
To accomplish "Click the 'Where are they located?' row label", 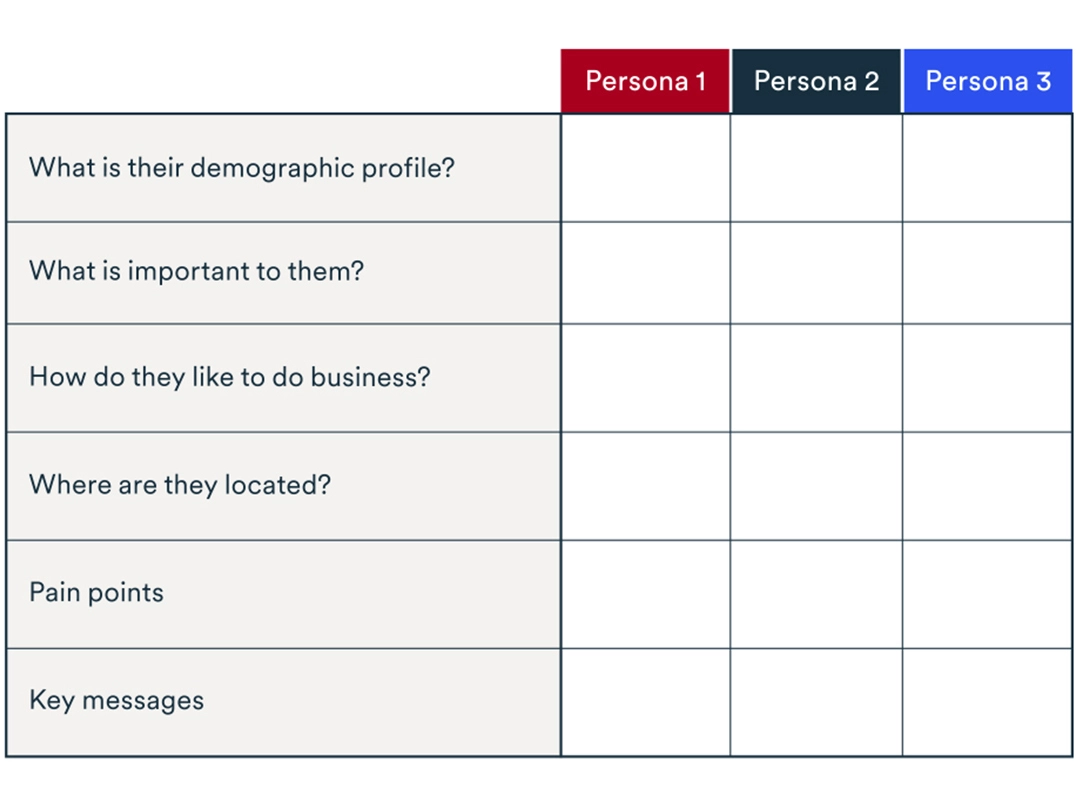I will pos(180,485).
